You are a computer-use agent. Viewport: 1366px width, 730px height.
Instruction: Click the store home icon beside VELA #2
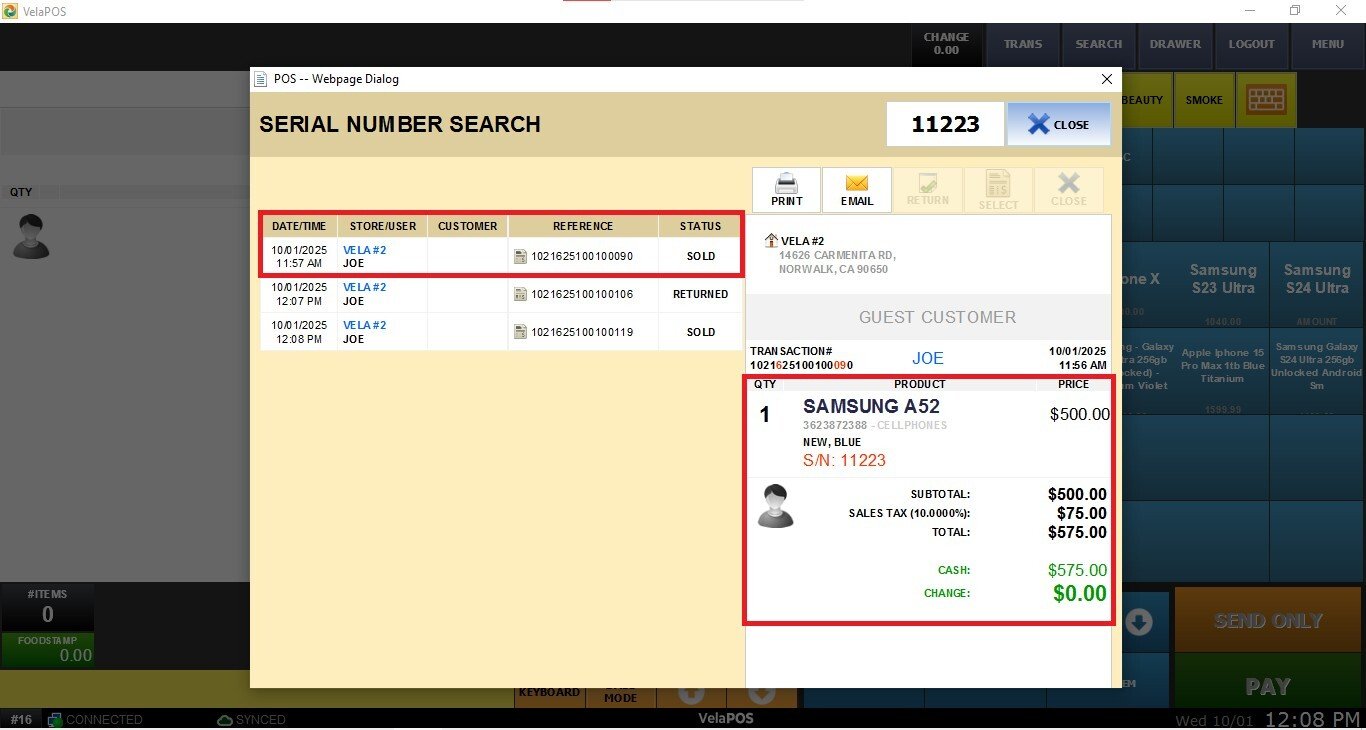[x=771, y=241]
